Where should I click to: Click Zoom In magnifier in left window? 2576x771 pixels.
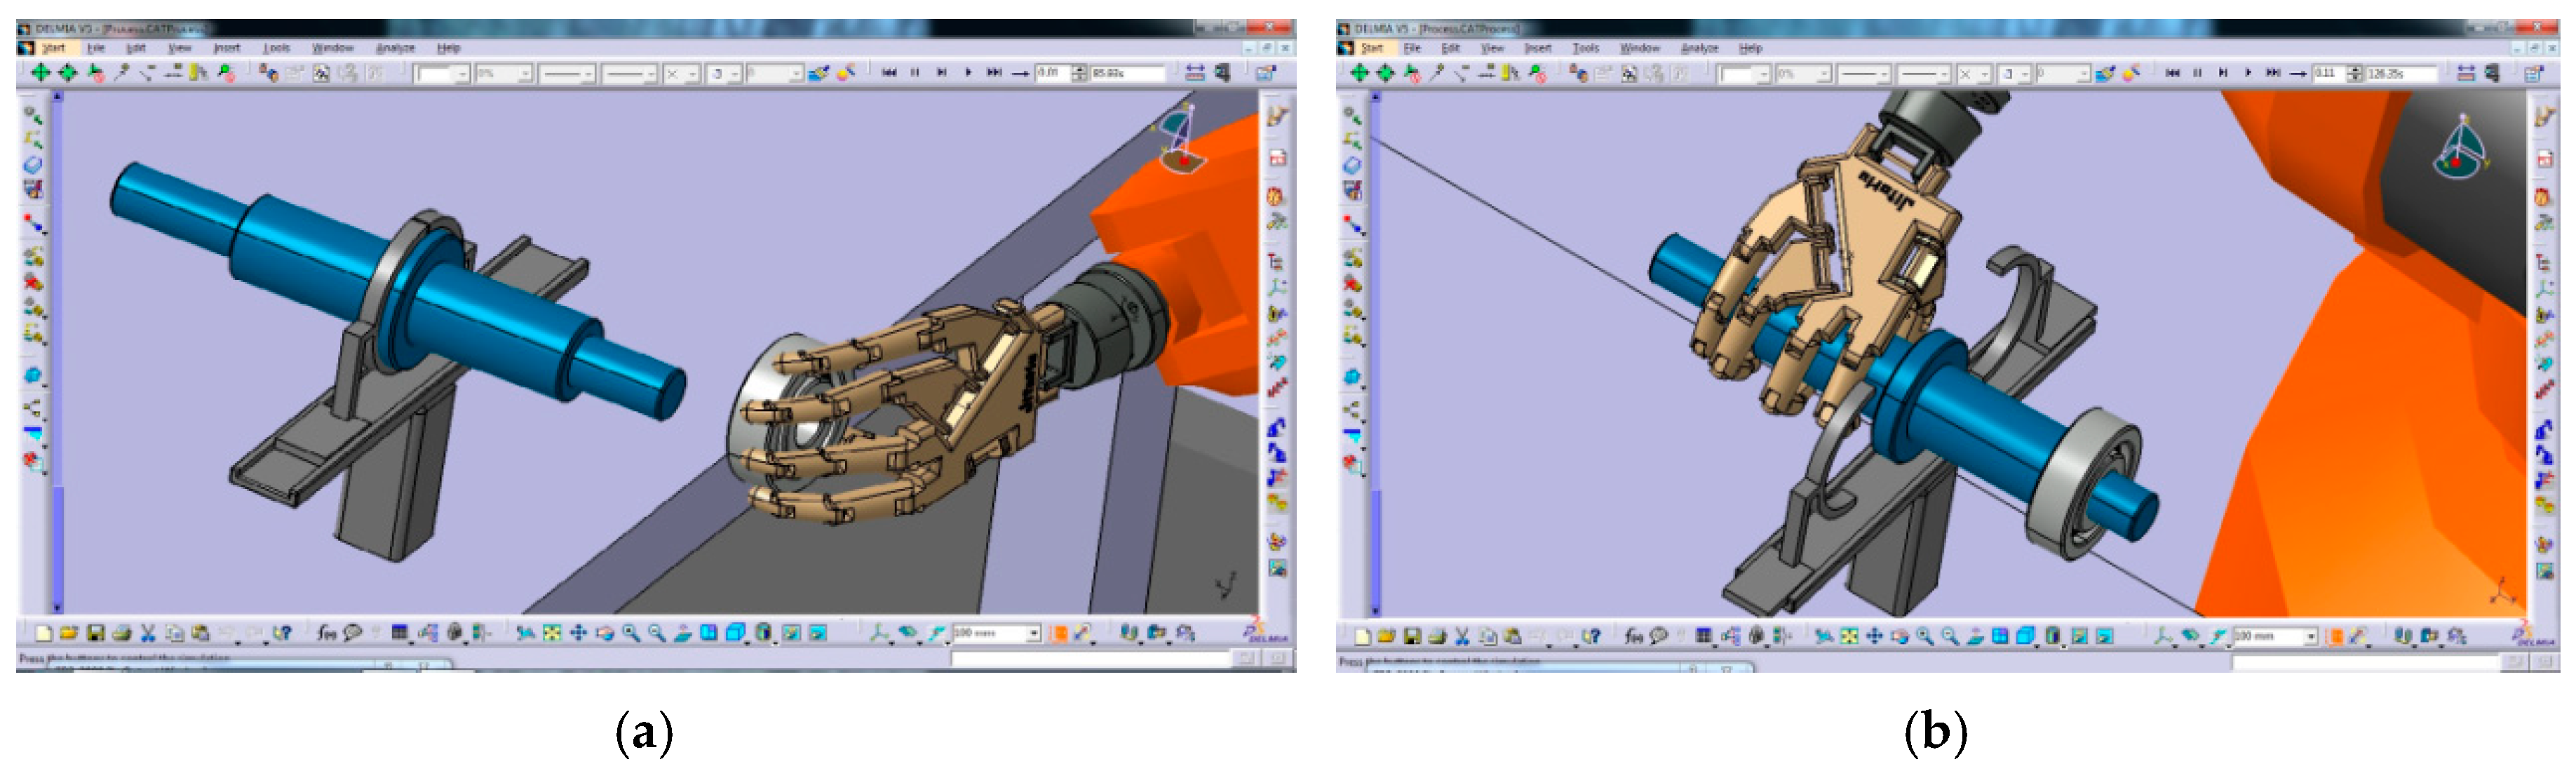[631, 633]
